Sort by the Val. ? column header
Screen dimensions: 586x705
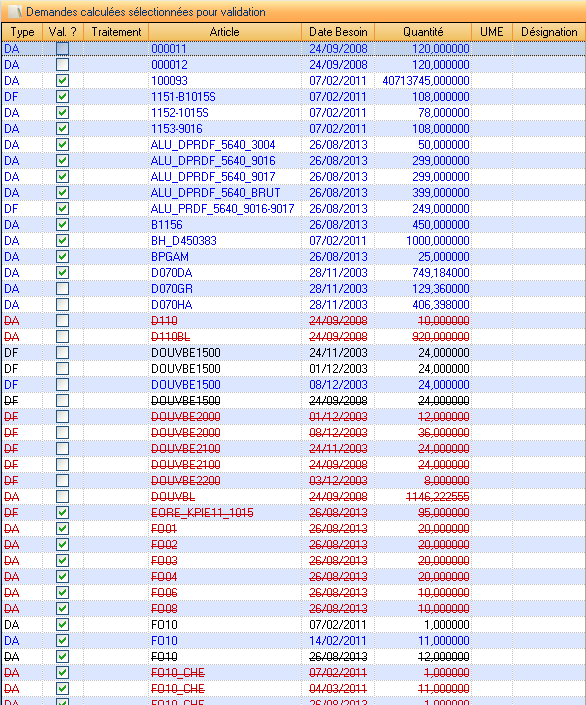[63, 32]
